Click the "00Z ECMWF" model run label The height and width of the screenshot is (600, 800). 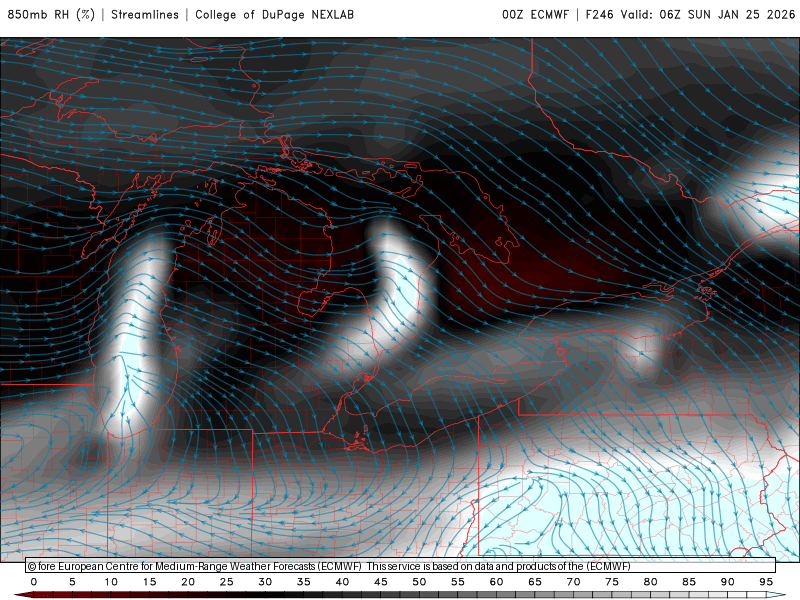pos(535,14)
